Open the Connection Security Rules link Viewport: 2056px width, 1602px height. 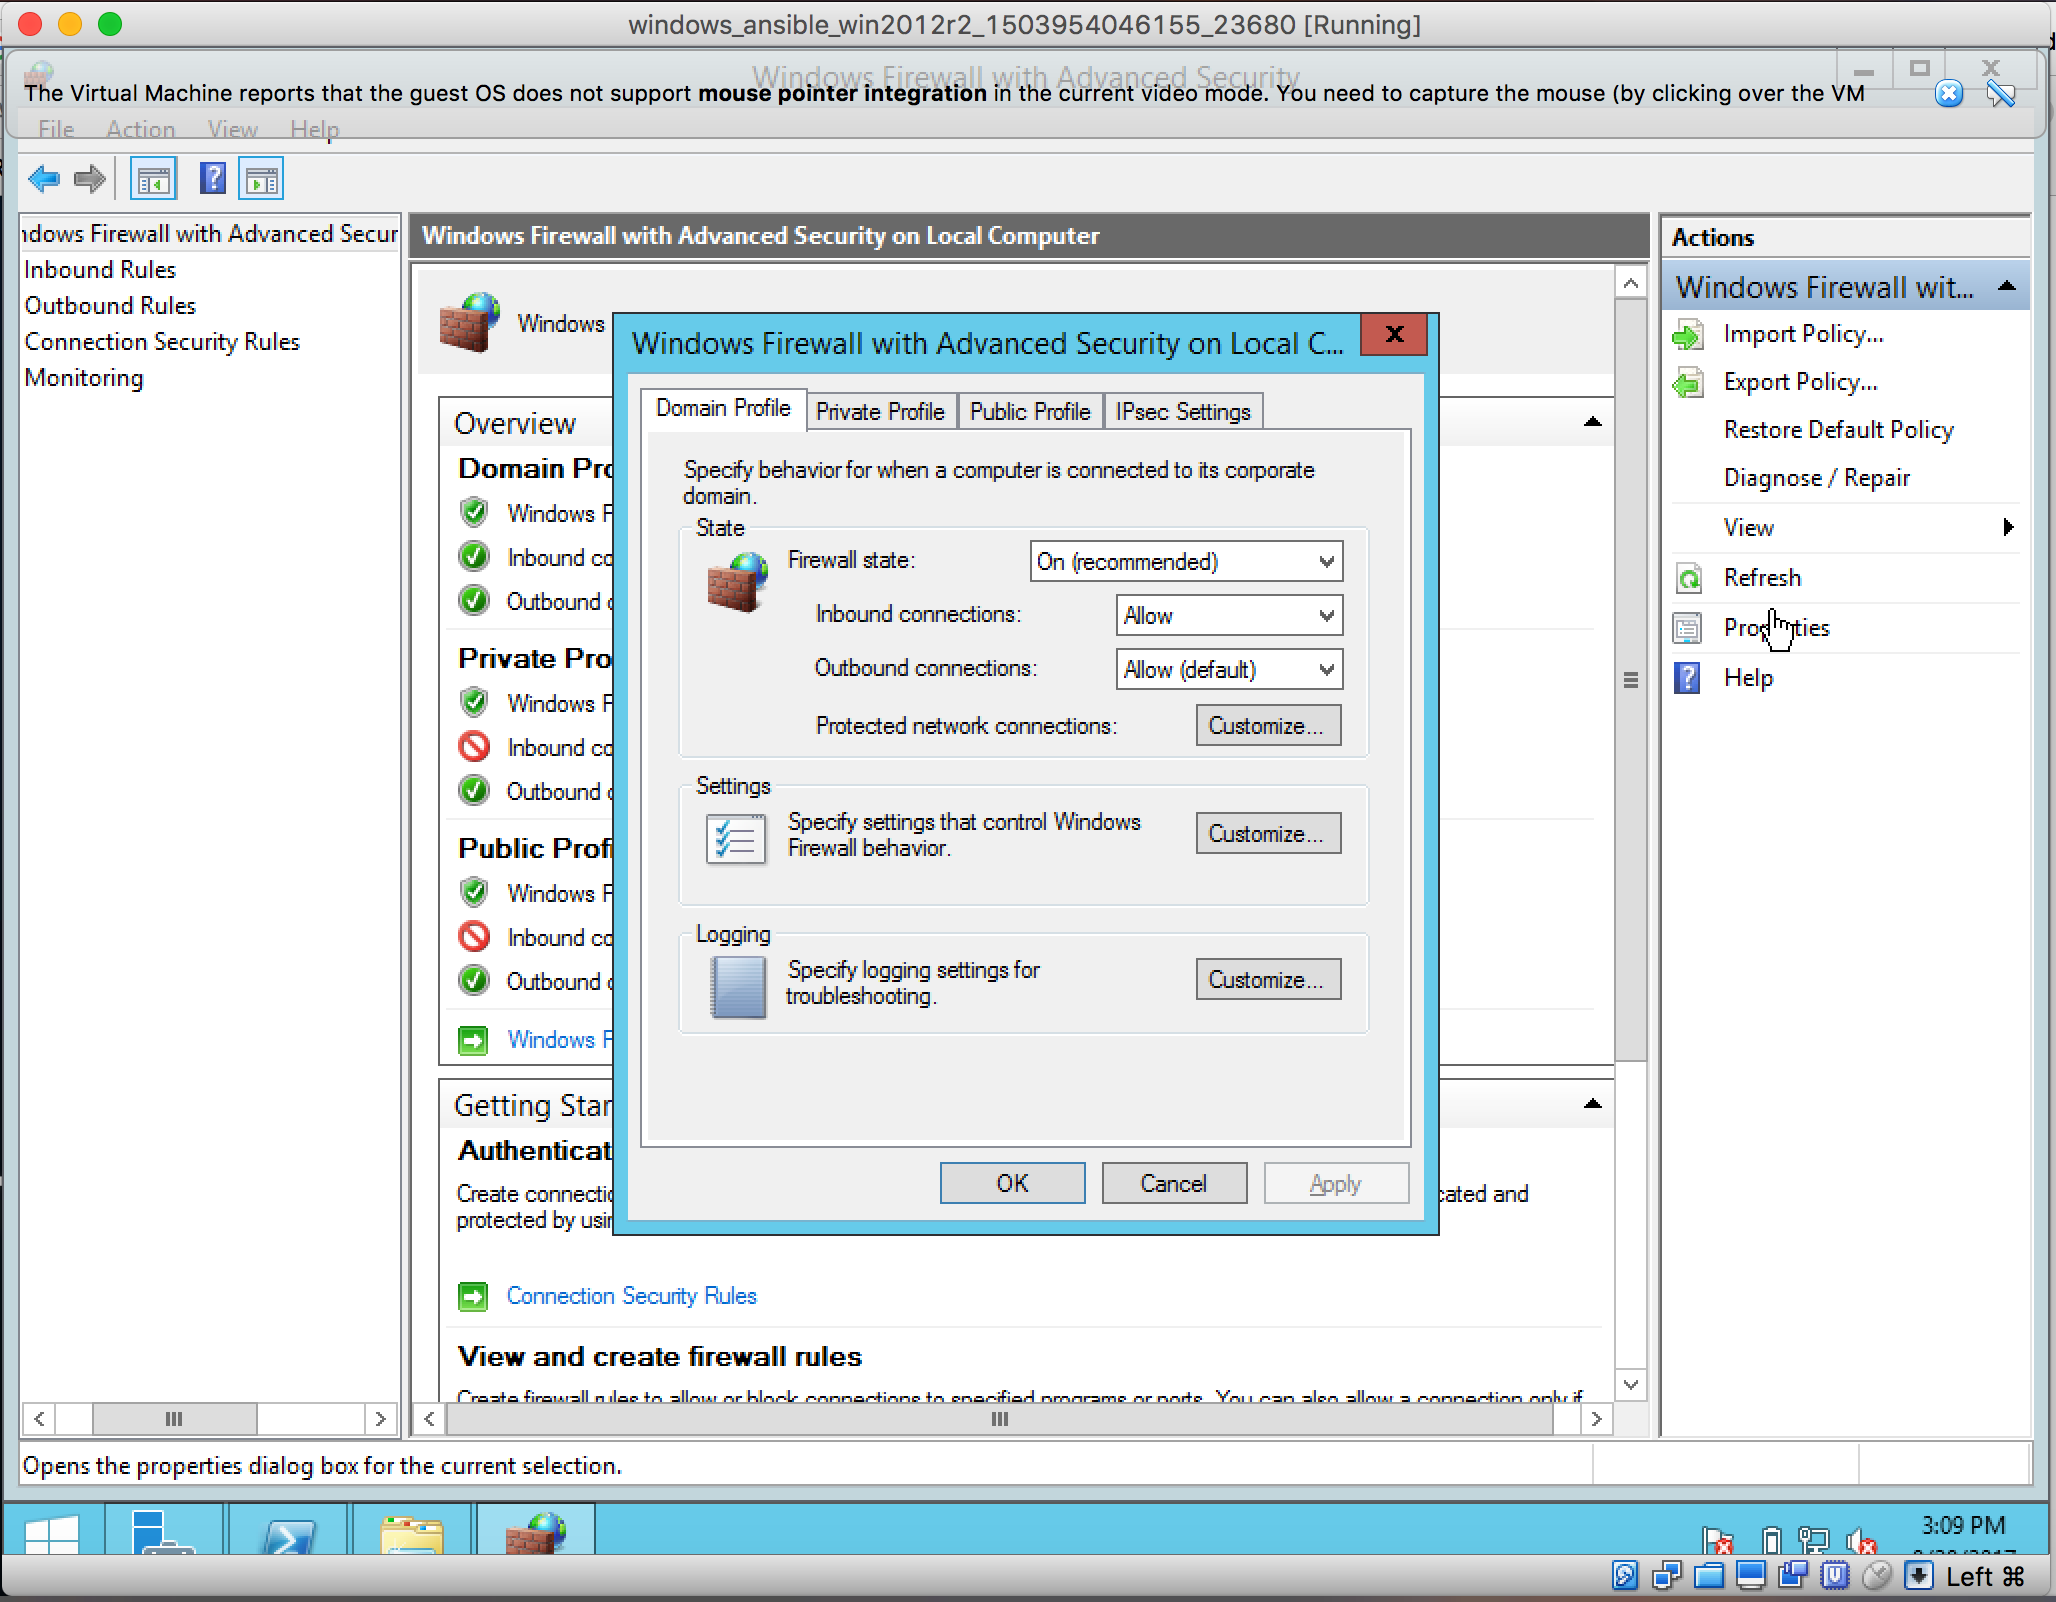pos(632,1297)
